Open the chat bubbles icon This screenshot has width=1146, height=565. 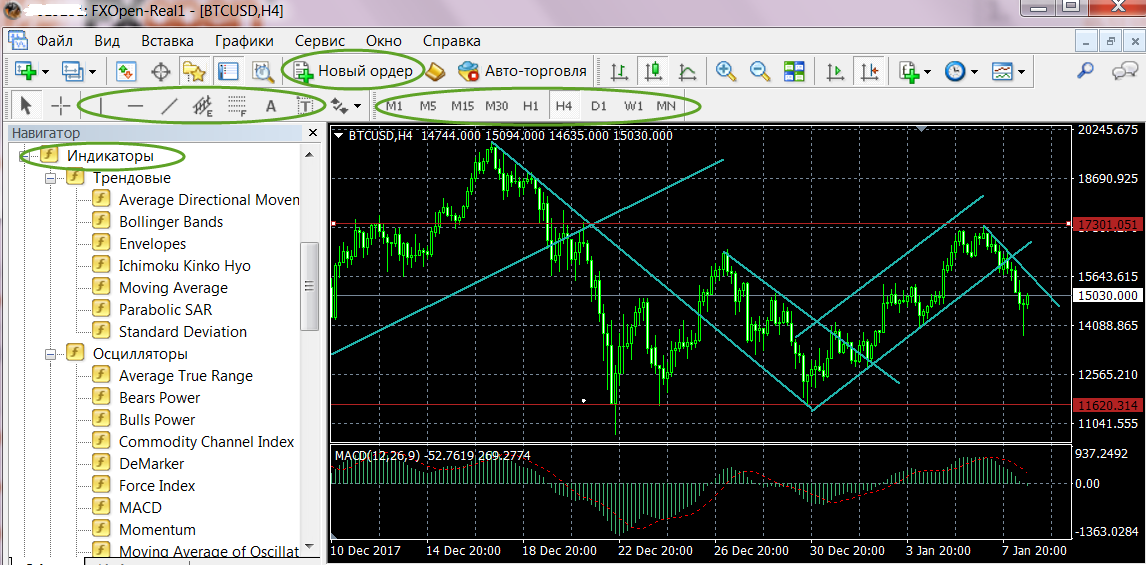(x=1124, y=71)
